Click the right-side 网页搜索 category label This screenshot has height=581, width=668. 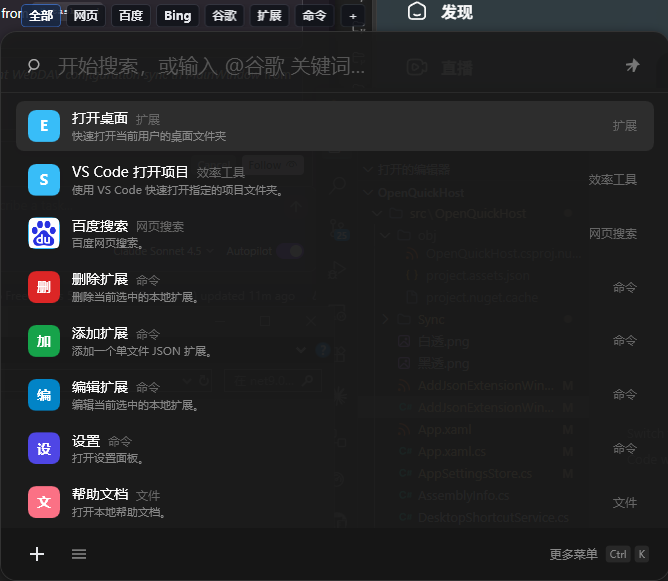coord(613,233)
